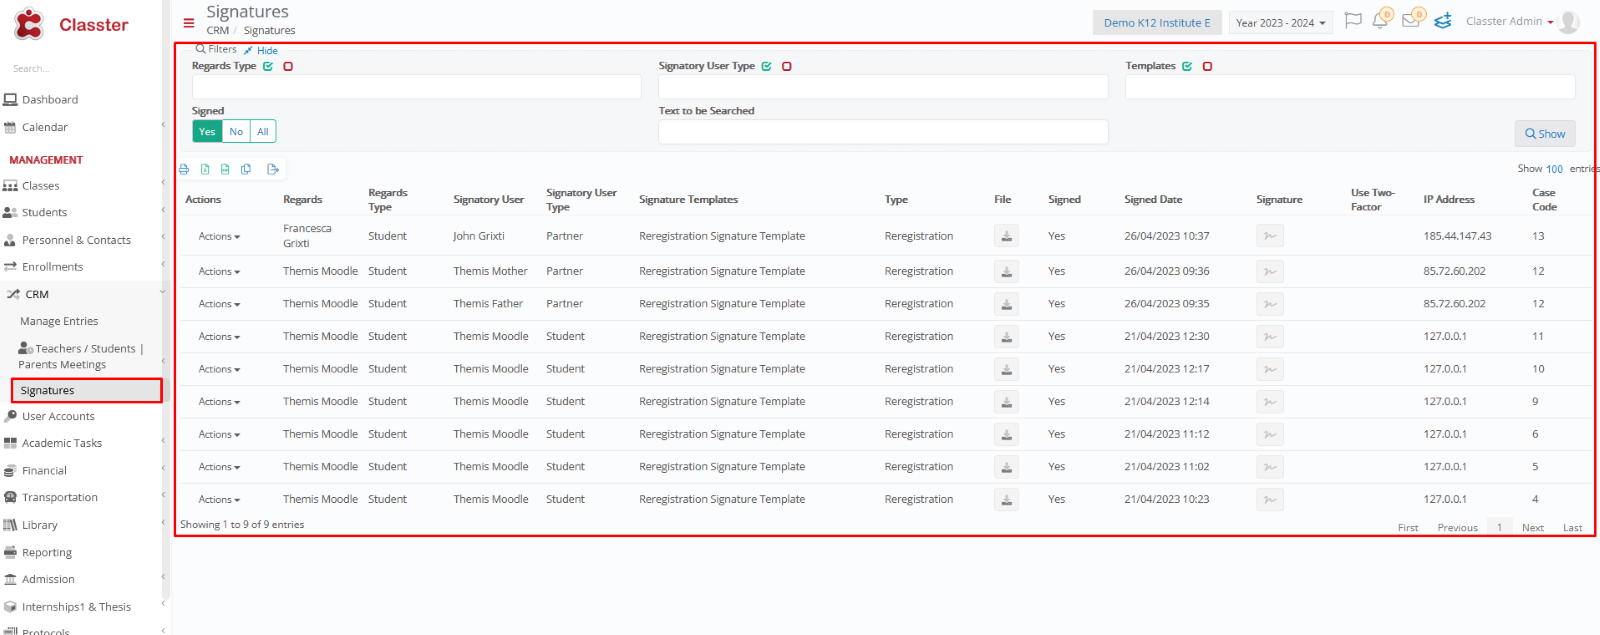Screen dimensions: 1600x635
Task: Click the 100 entries count link
Action: click(x=1555, y=168)
